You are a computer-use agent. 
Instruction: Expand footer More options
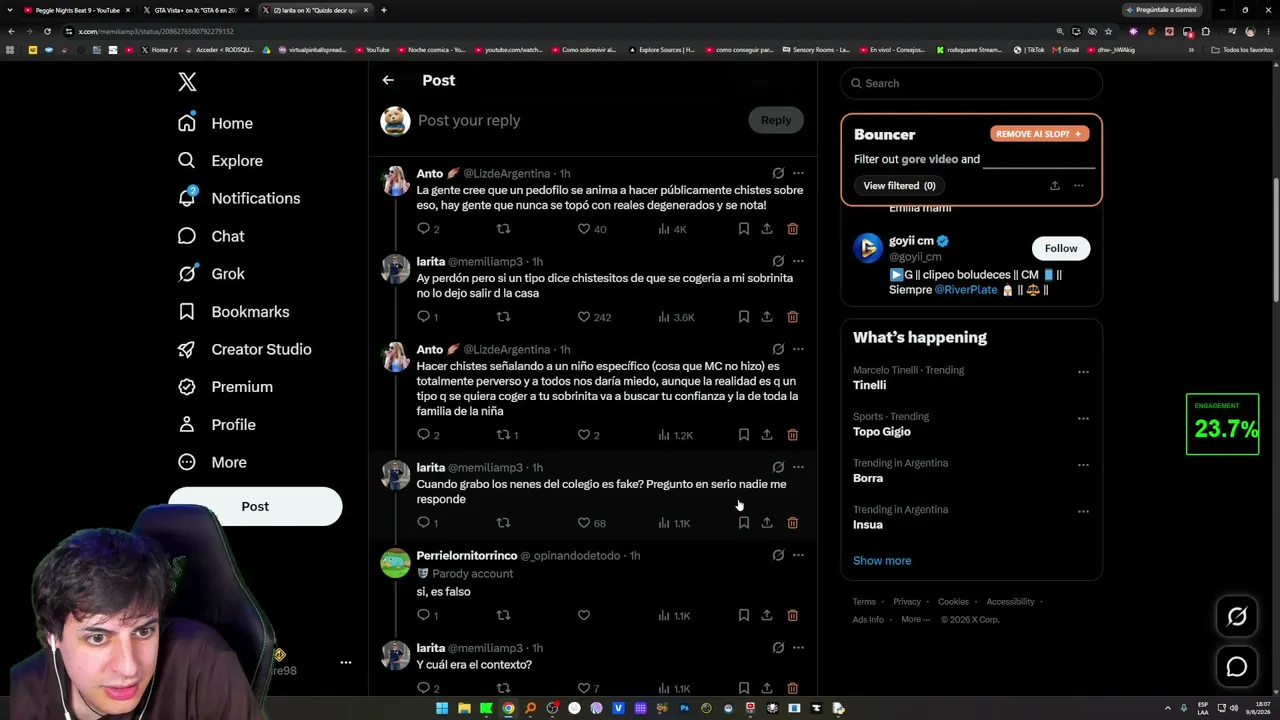click(914, 620)
